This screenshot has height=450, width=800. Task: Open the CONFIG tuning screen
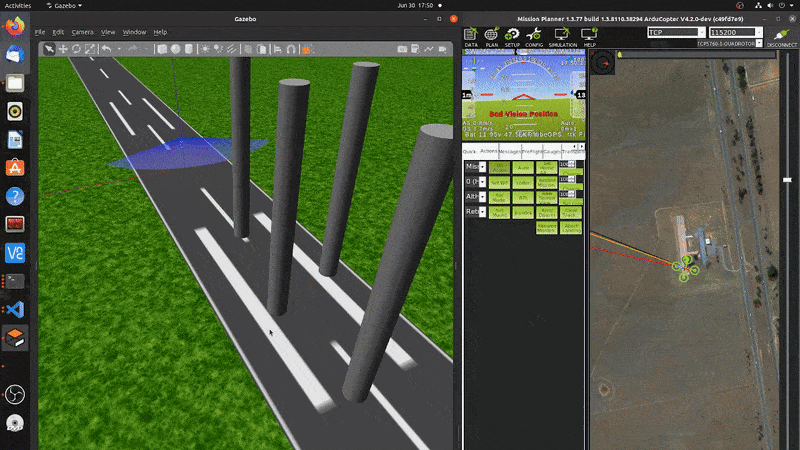534,37
